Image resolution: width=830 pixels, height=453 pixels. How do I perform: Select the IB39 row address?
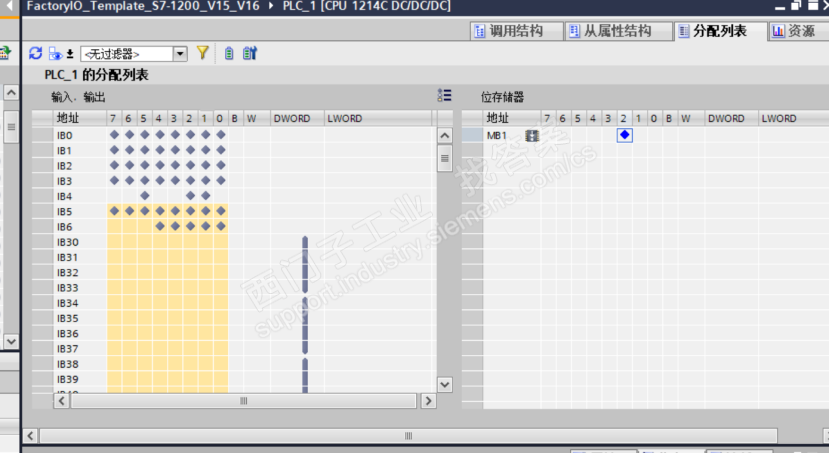tap(68, 379)
